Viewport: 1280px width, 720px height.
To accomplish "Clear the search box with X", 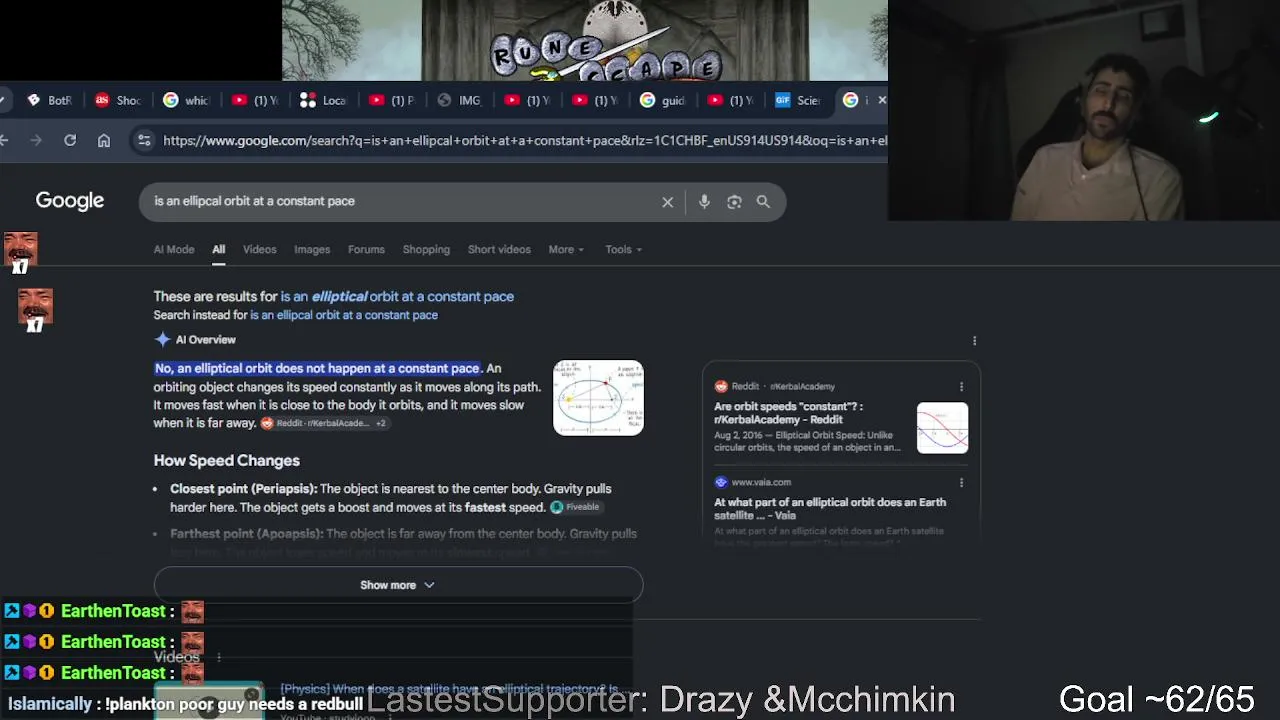I will (668, 202).
